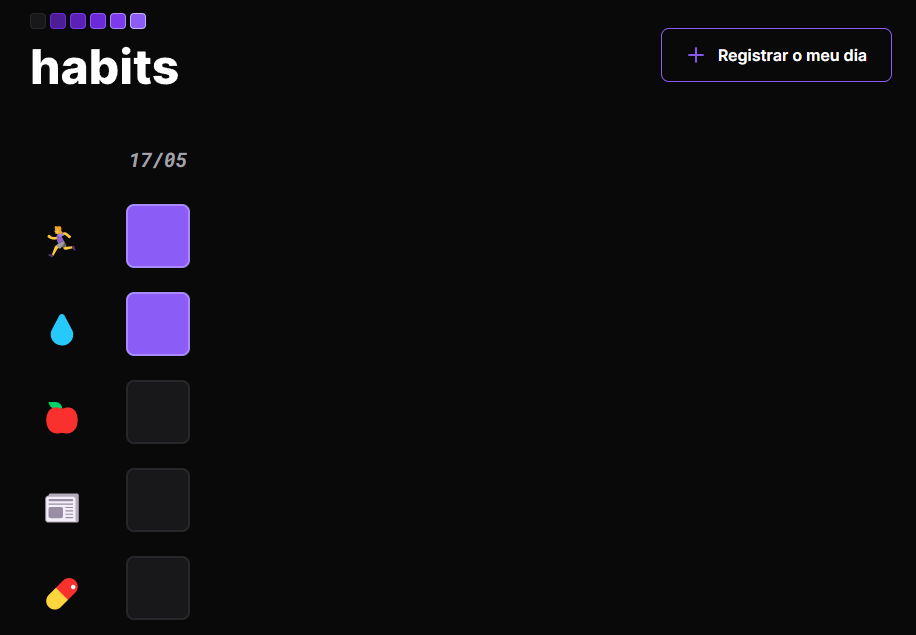Click the Registrar o meu dia button

point(776,55)
